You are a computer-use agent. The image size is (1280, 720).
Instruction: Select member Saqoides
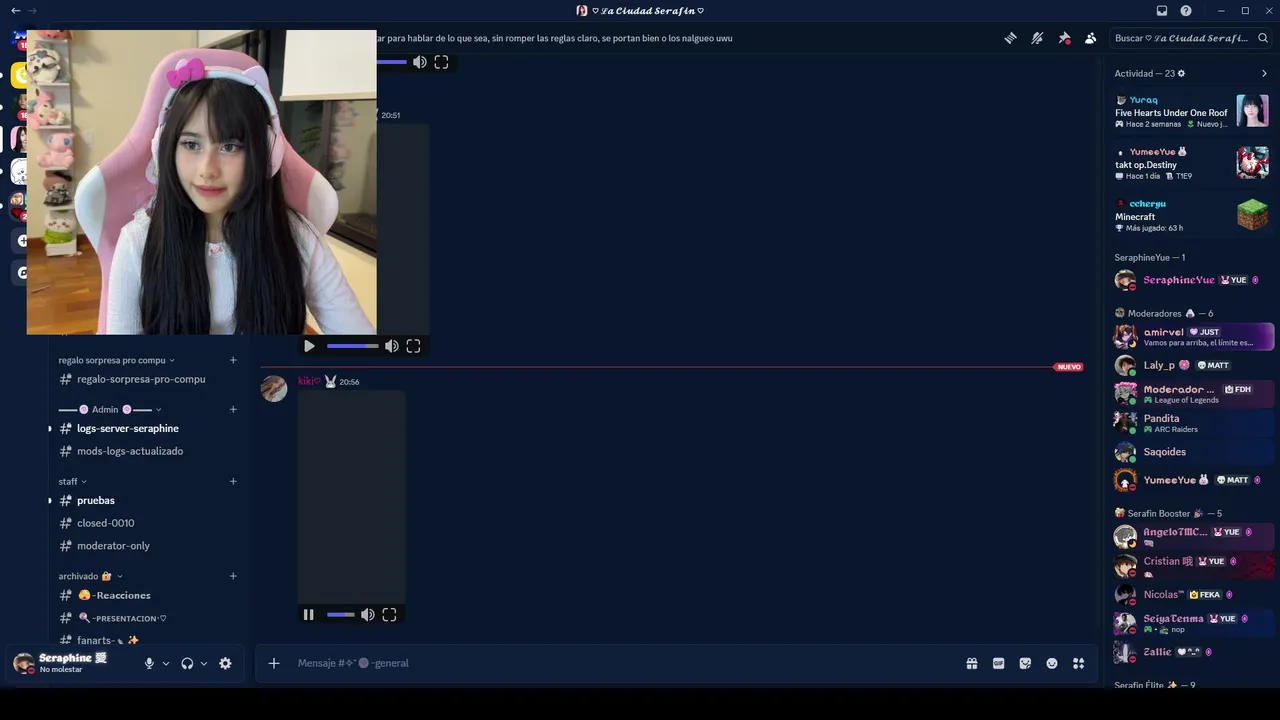(x=1192, y=452)
